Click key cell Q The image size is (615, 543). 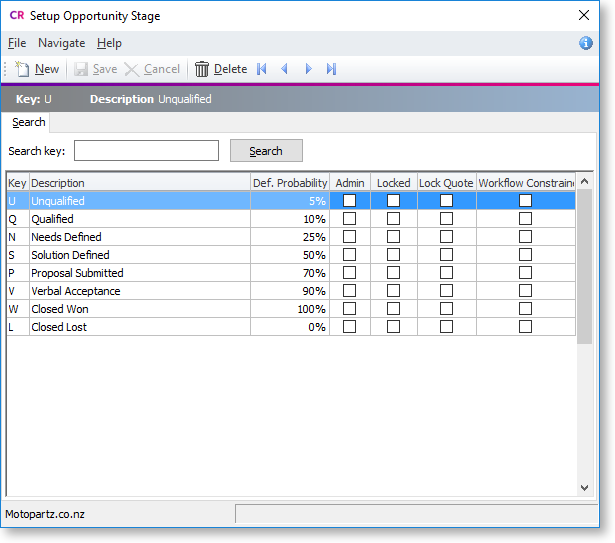pyautogui.click(x=18, y=219)
